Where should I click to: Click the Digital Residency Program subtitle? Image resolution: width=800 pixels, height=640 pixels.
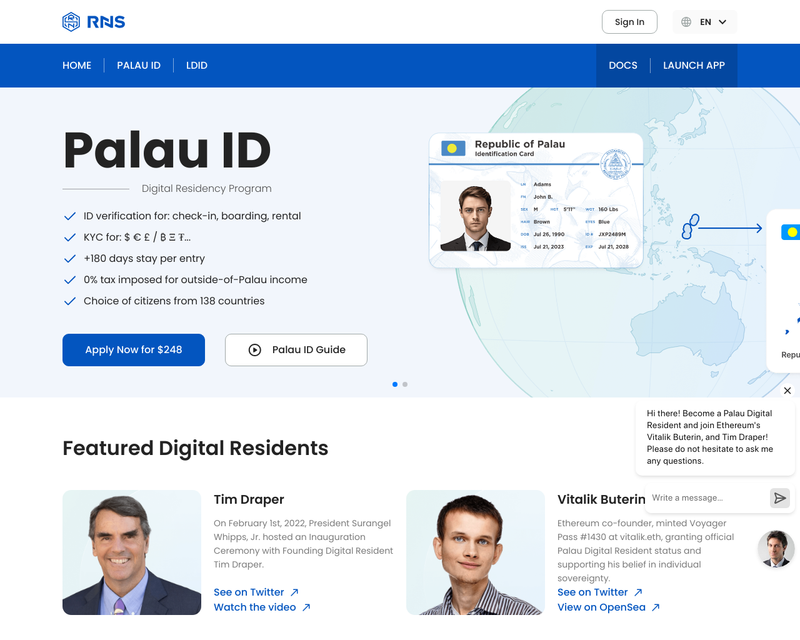(207, 188)
